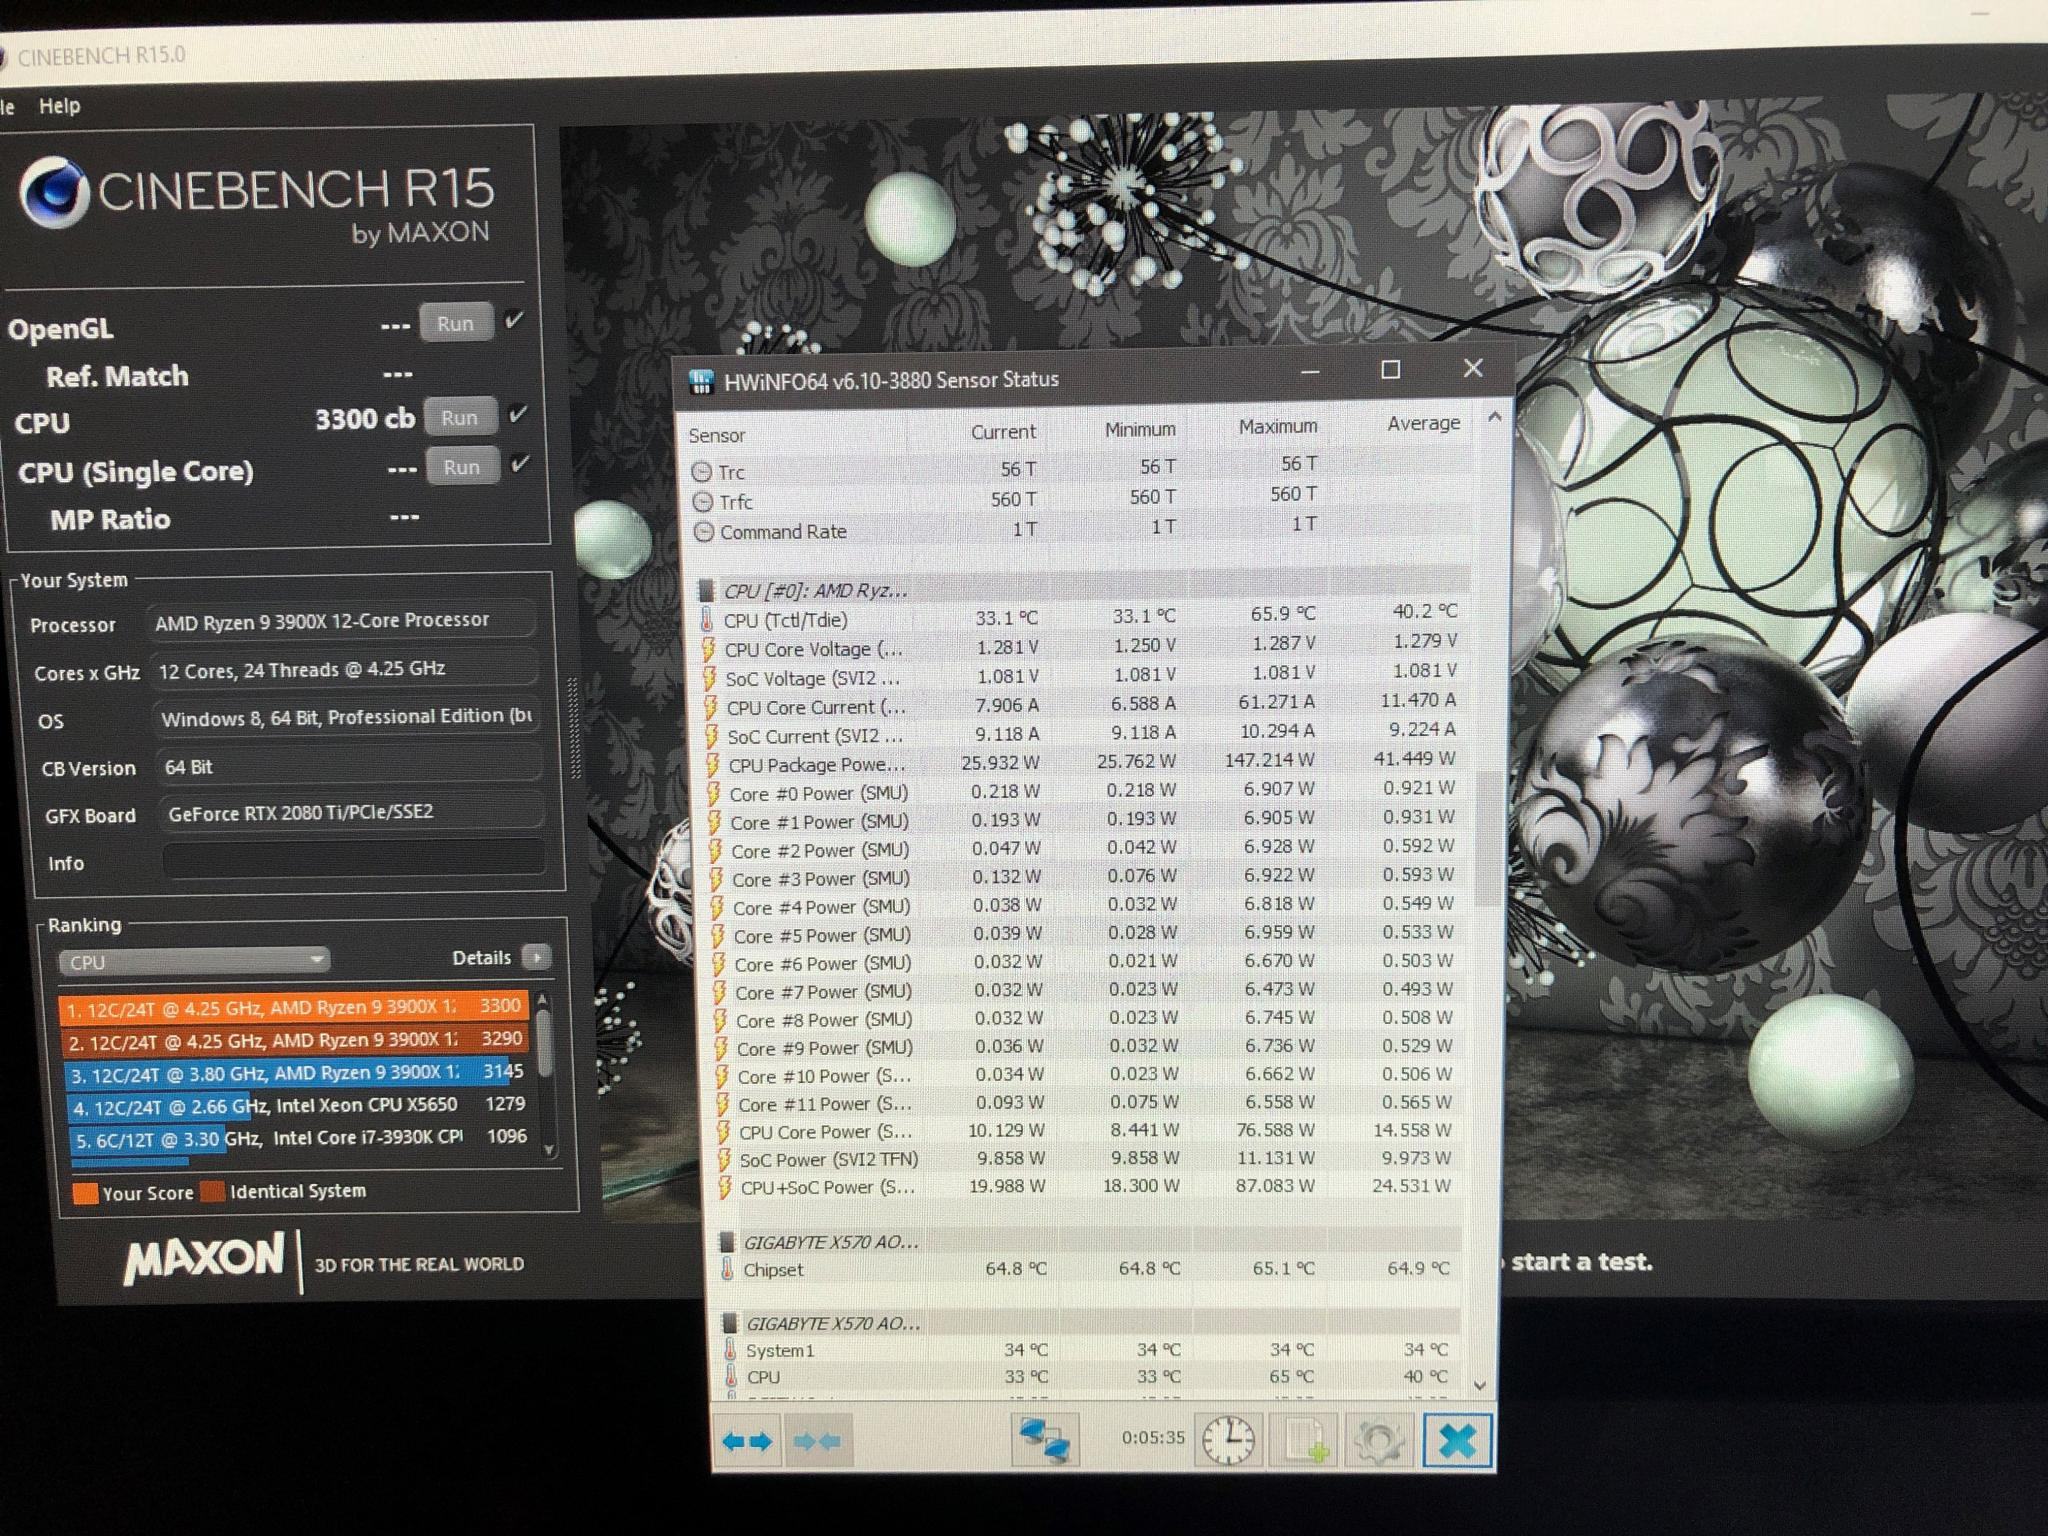
Task: Click the Ranking Details arrow icon
Action: [x=537, y=957]
